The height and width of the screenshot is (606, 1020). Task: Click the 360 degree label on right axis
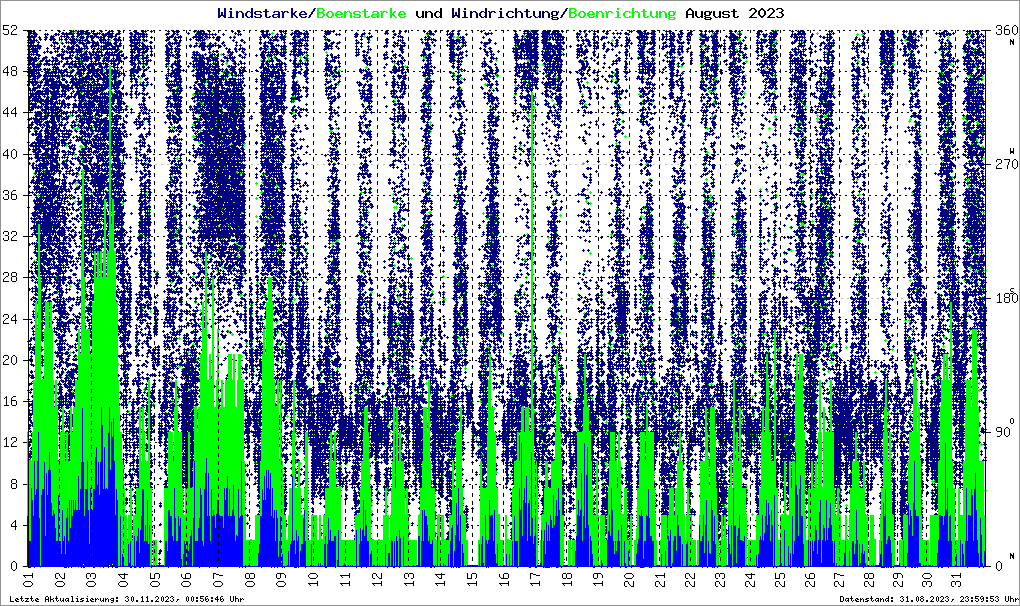(1000, 32)
